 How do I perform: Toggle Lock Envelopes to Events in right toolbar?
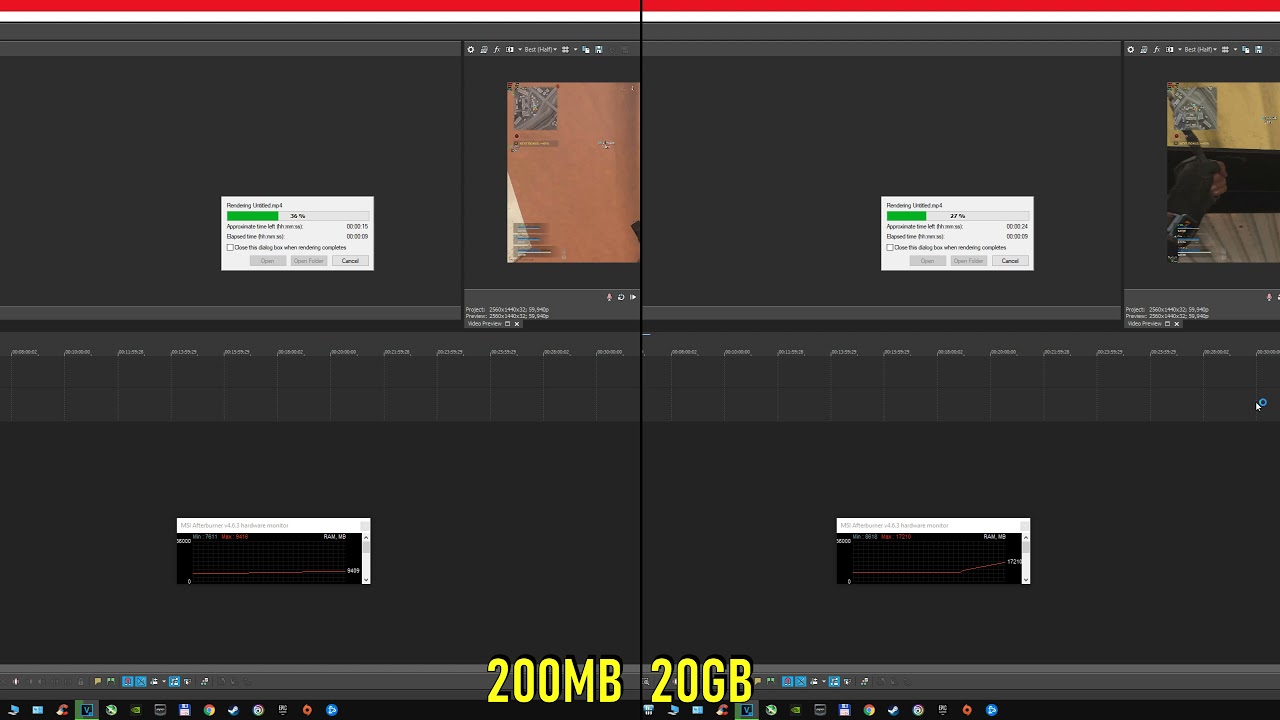point(834,681)
